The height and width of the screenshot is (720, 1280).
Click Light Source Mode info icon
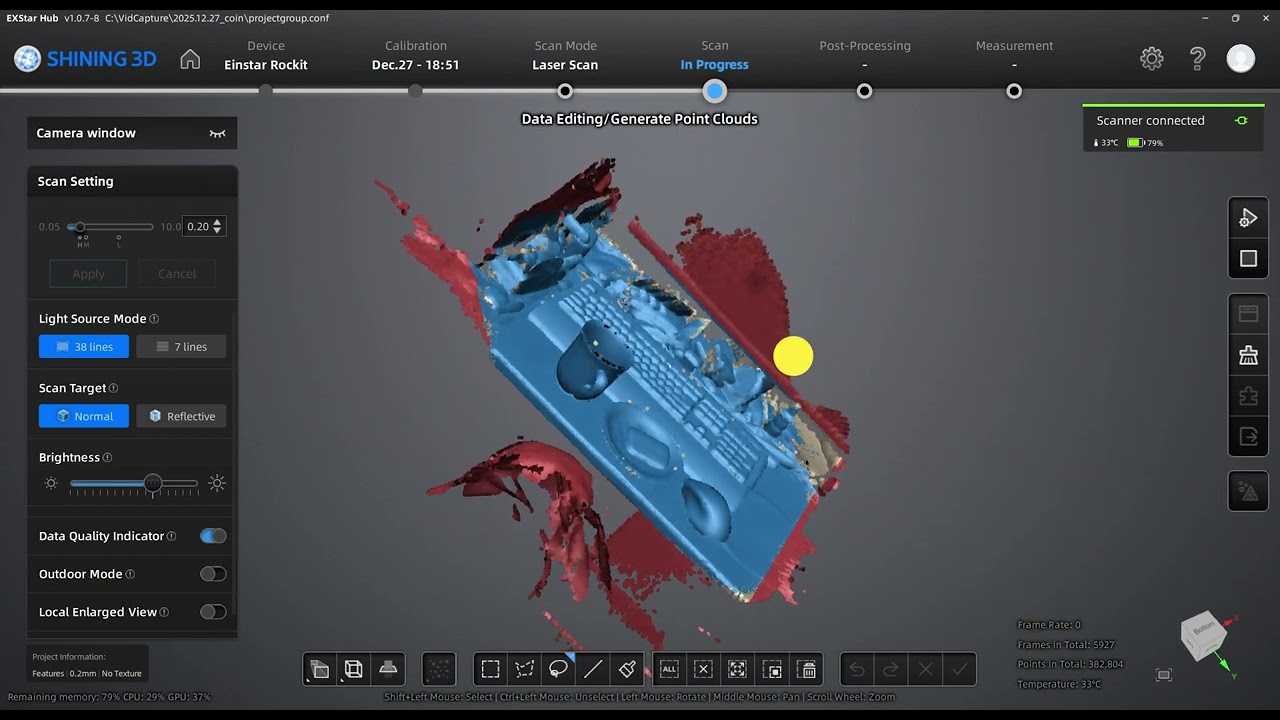pyautogui.click(x=154, y=319)
